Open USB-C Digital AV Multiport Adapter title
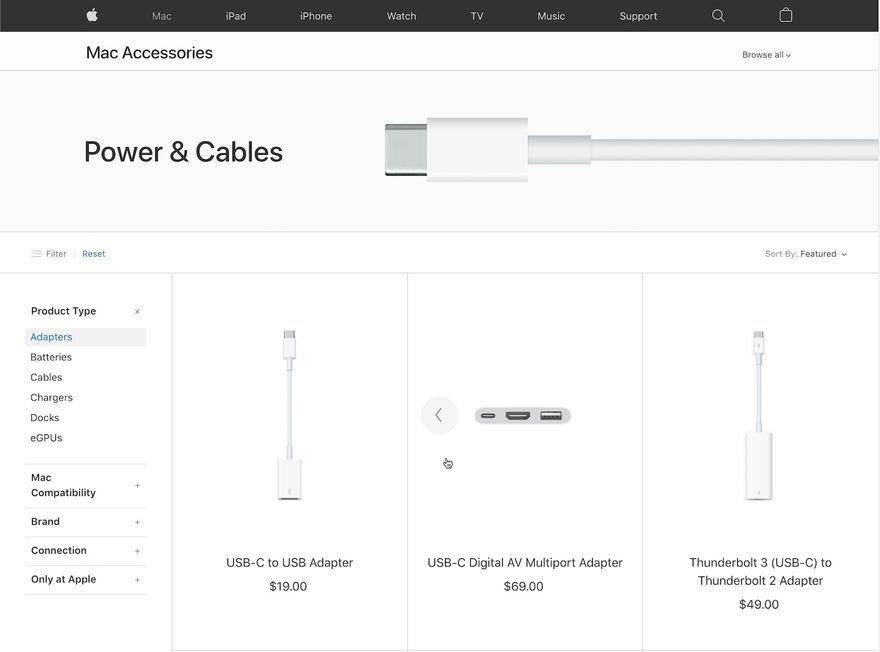Image resolution: width=880 pixels, height=652 pixels. coord(525,563)
